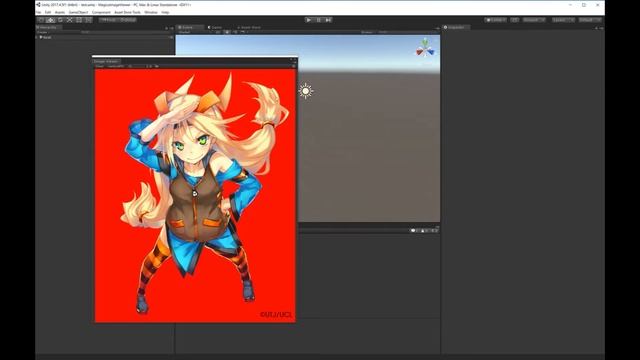Open the Account dropdown
This screenshot has width=640, height=360.
(534, 20)
